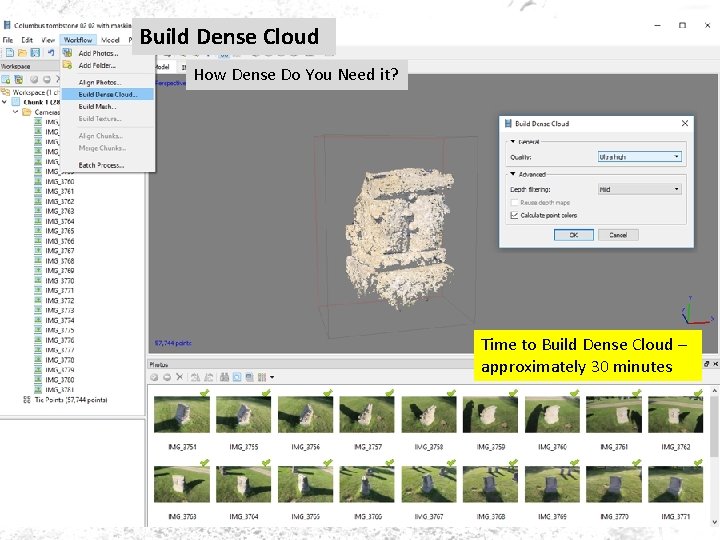Click the highlighted blue view icon in Photos toolbar
The image size is (720, 540).
(x=237, y=377)
